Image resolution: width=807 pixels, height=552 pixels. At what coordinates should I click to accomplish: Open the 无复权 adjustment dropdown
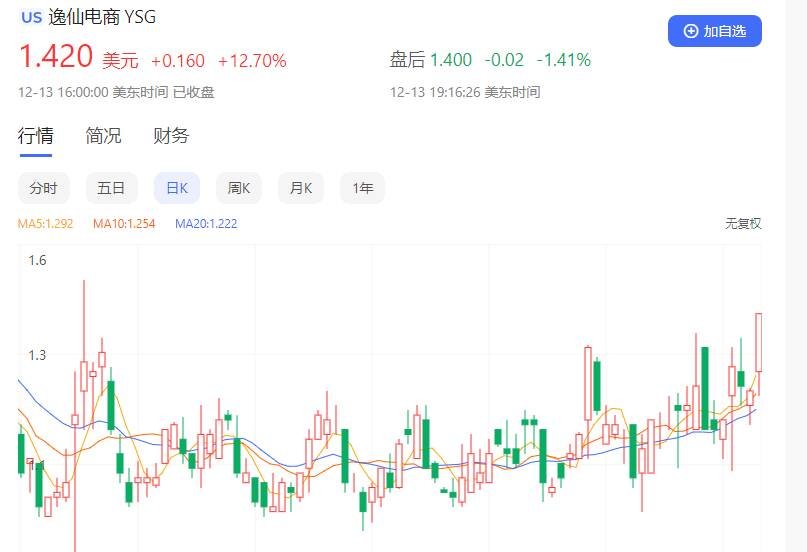pyautogui.click(x=743, y=223)
